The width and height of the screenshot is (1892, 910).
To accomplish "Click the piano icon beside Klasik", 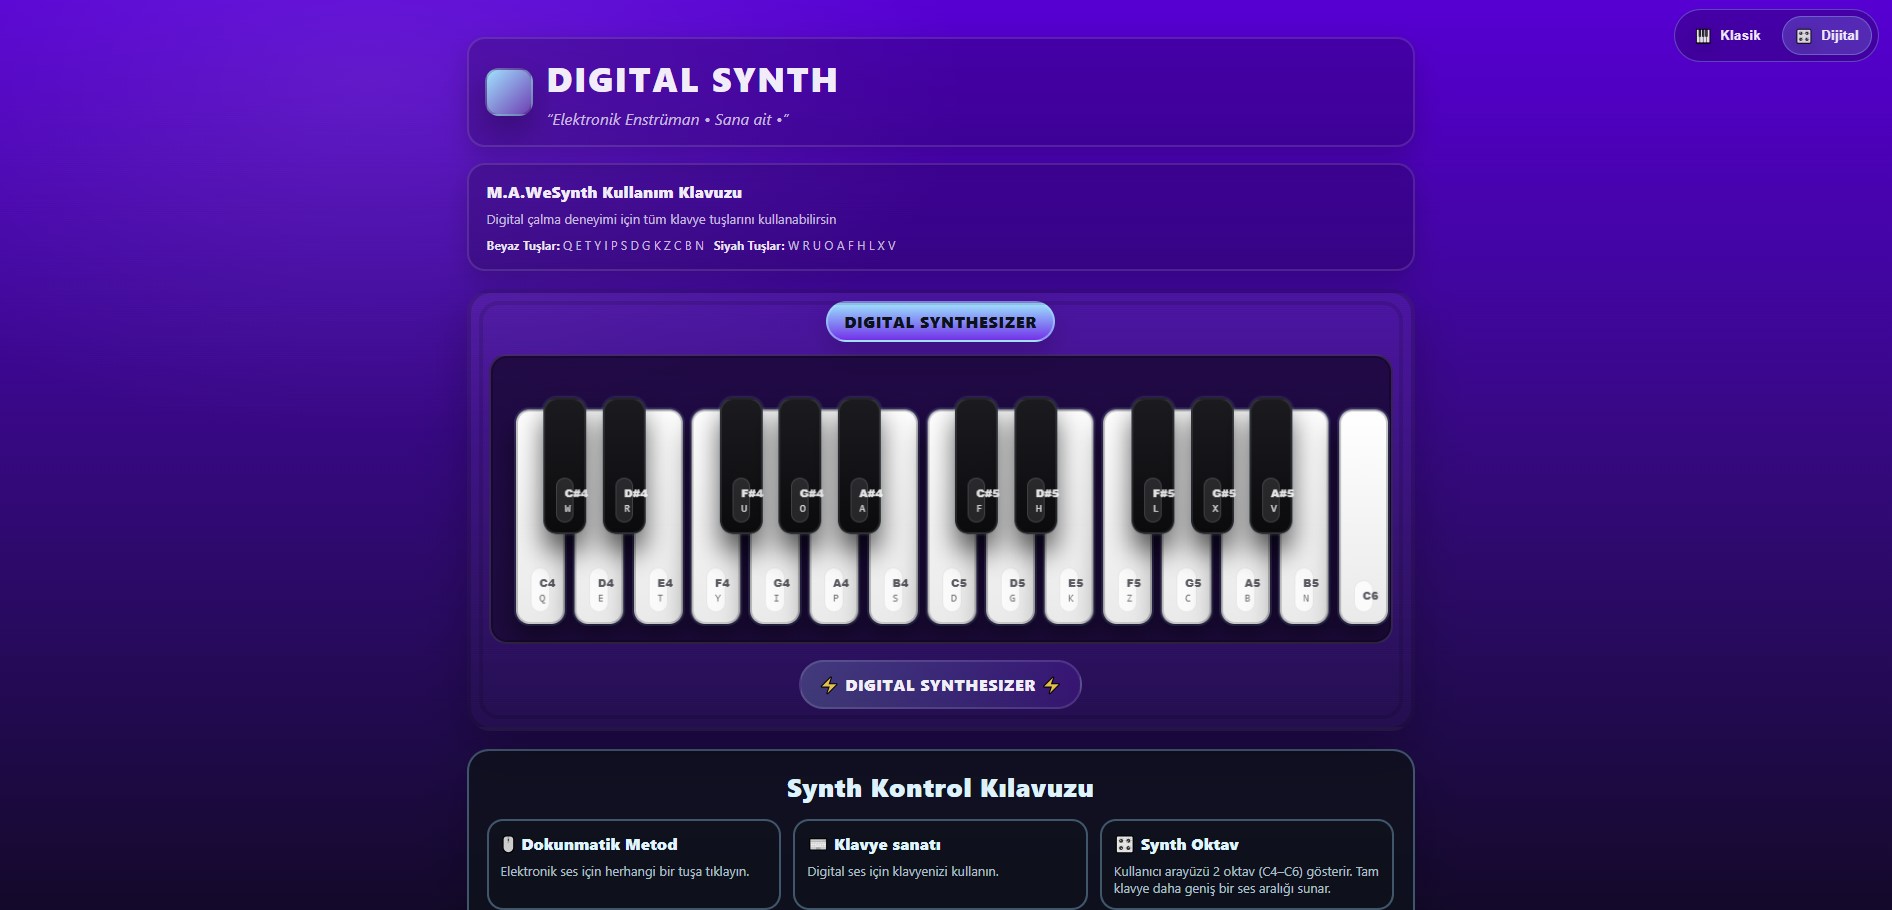I will (x=1704, y=35).
